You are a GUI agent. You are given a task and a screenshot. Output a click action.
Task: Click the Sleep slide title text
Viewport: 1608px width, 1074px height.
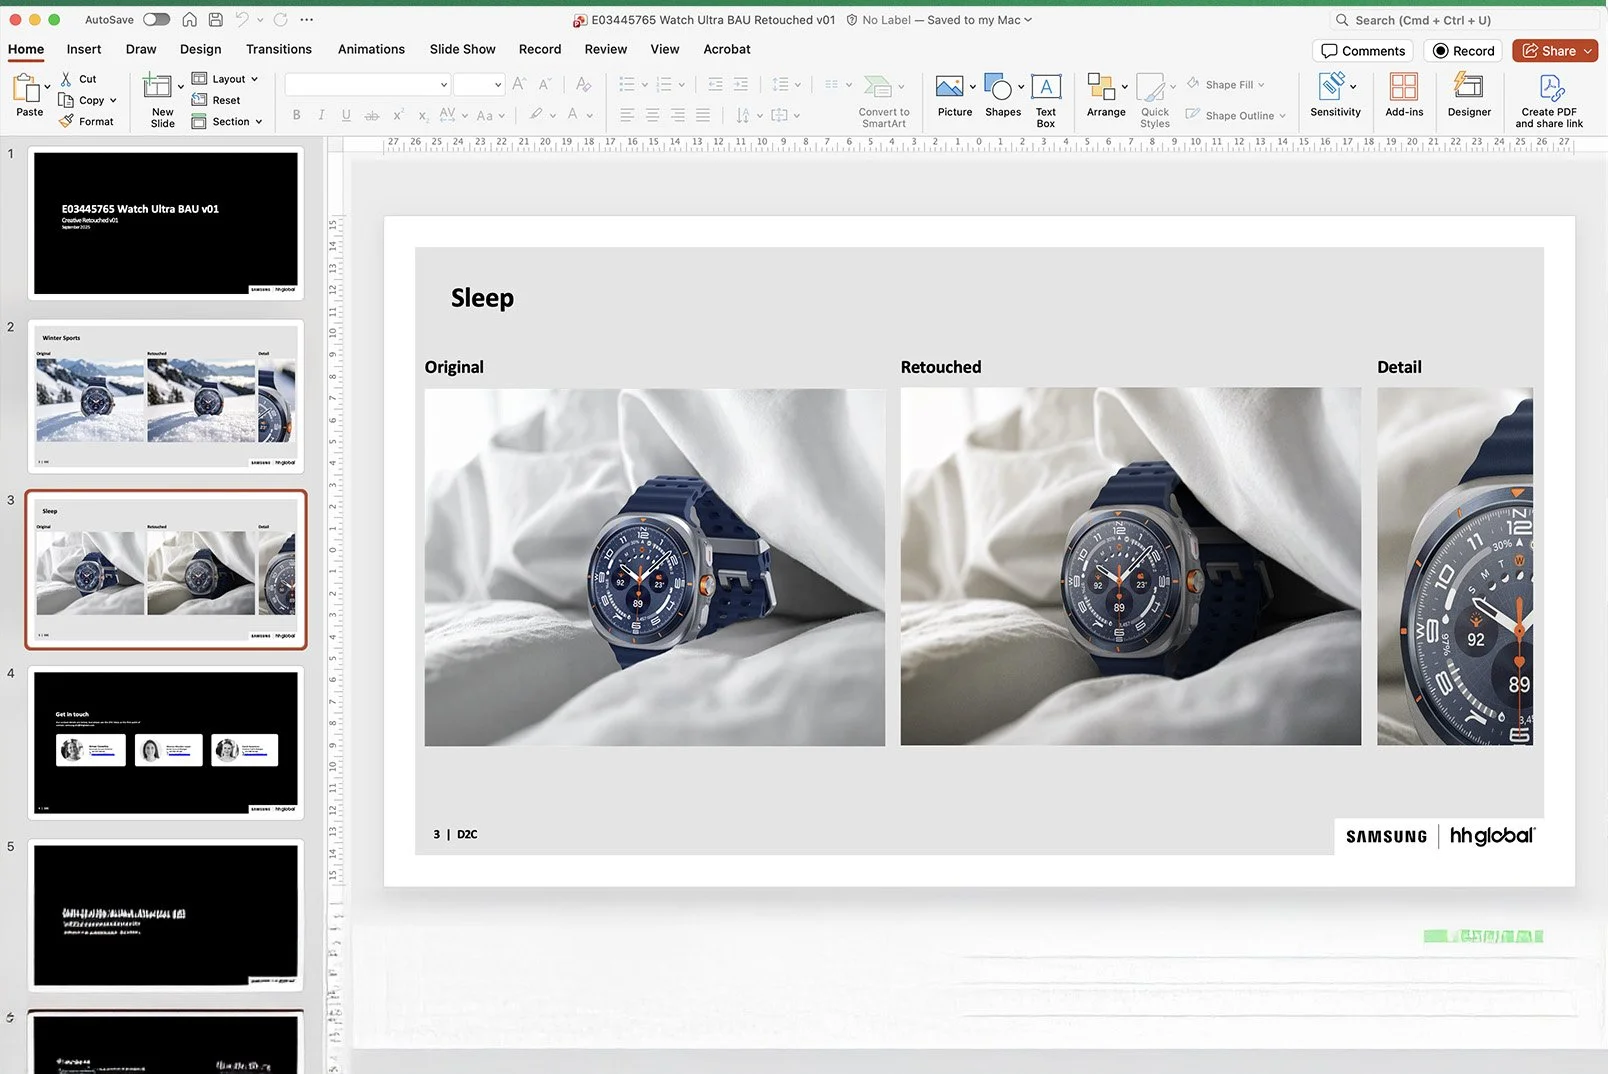point(482,298)
